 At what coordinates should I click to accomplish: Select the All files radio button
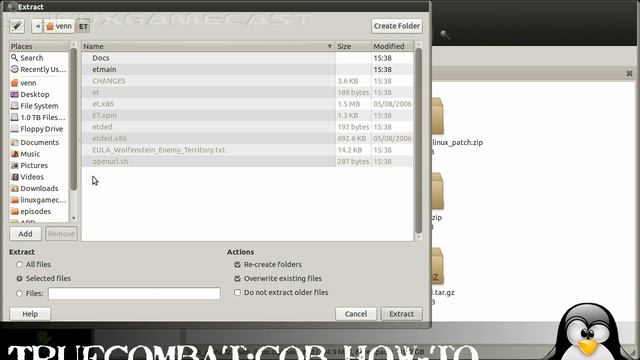coord(19,264)
